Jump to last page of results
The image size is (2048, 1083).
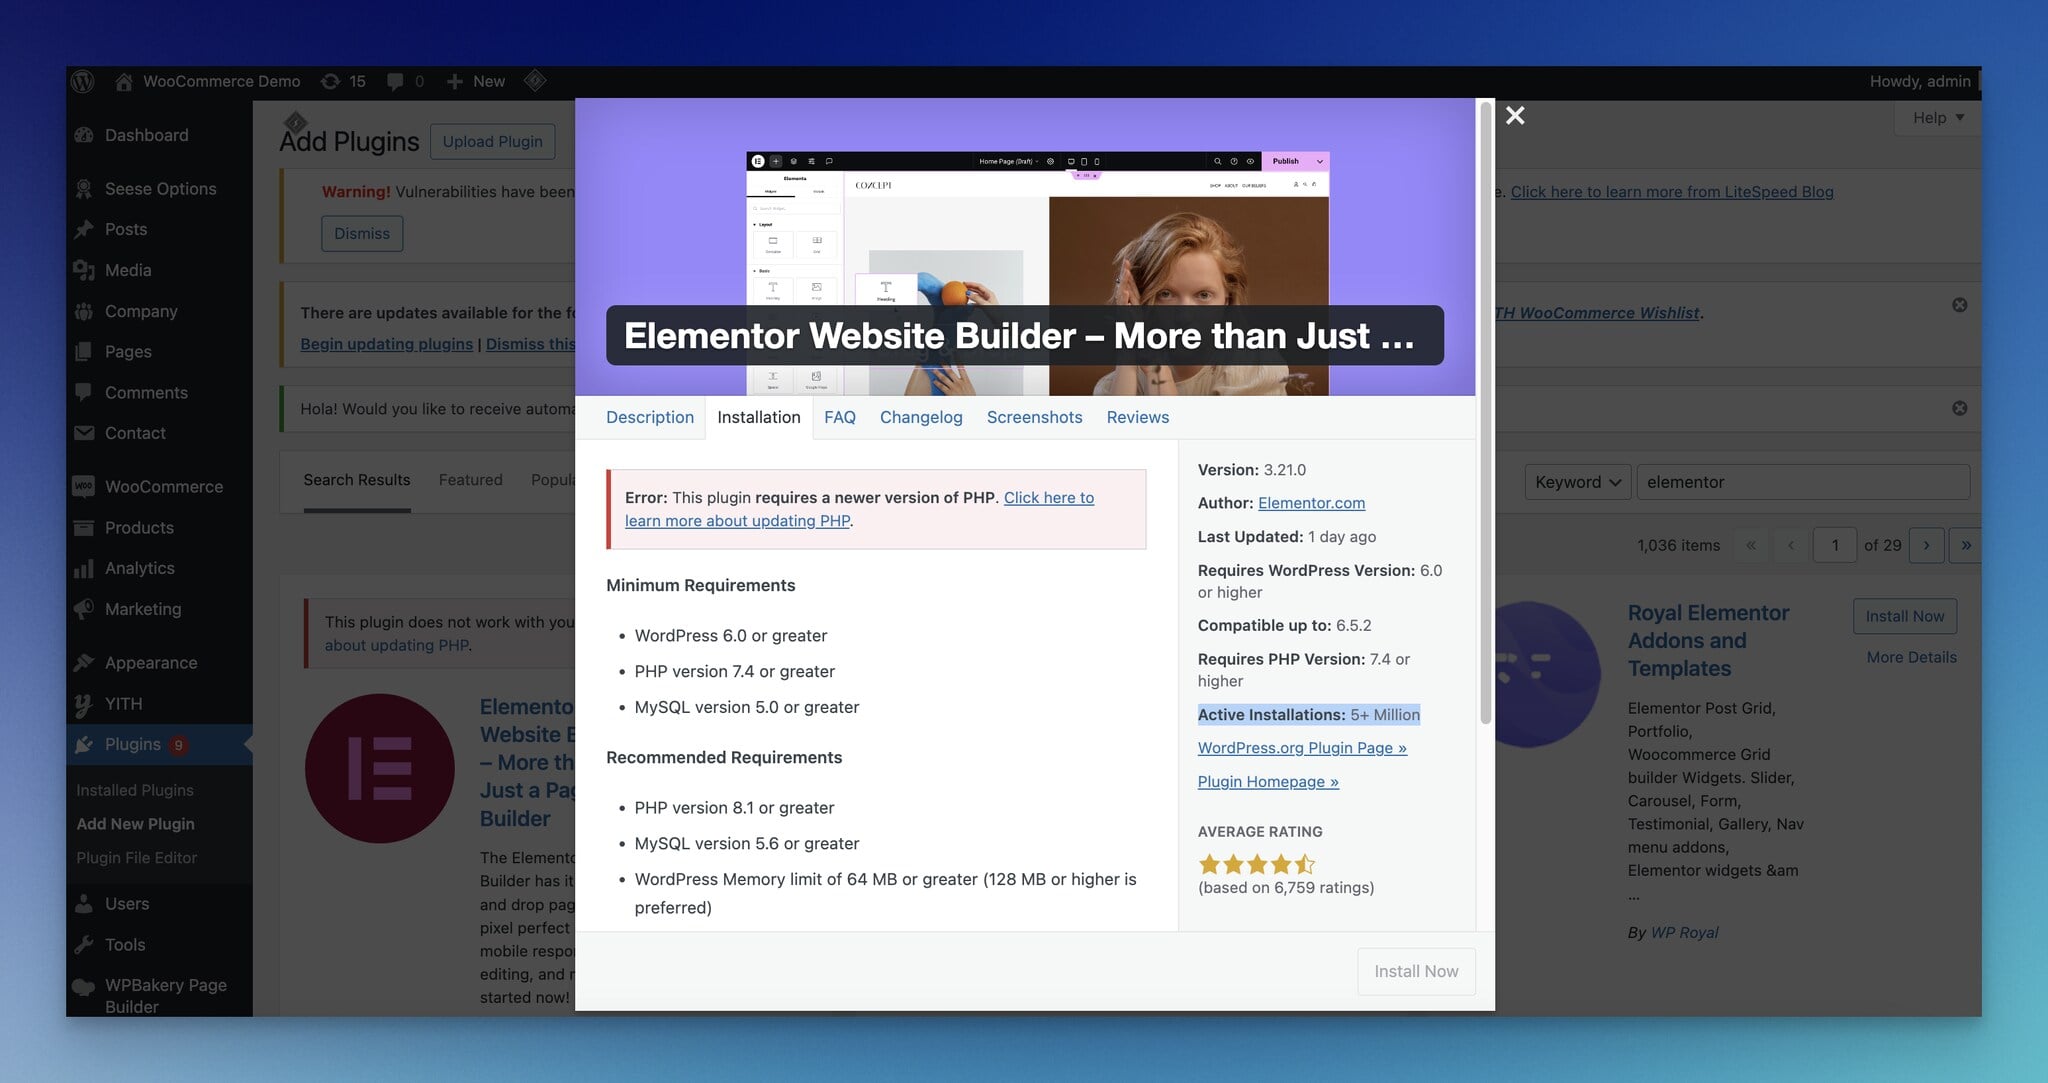[1965, 545]
